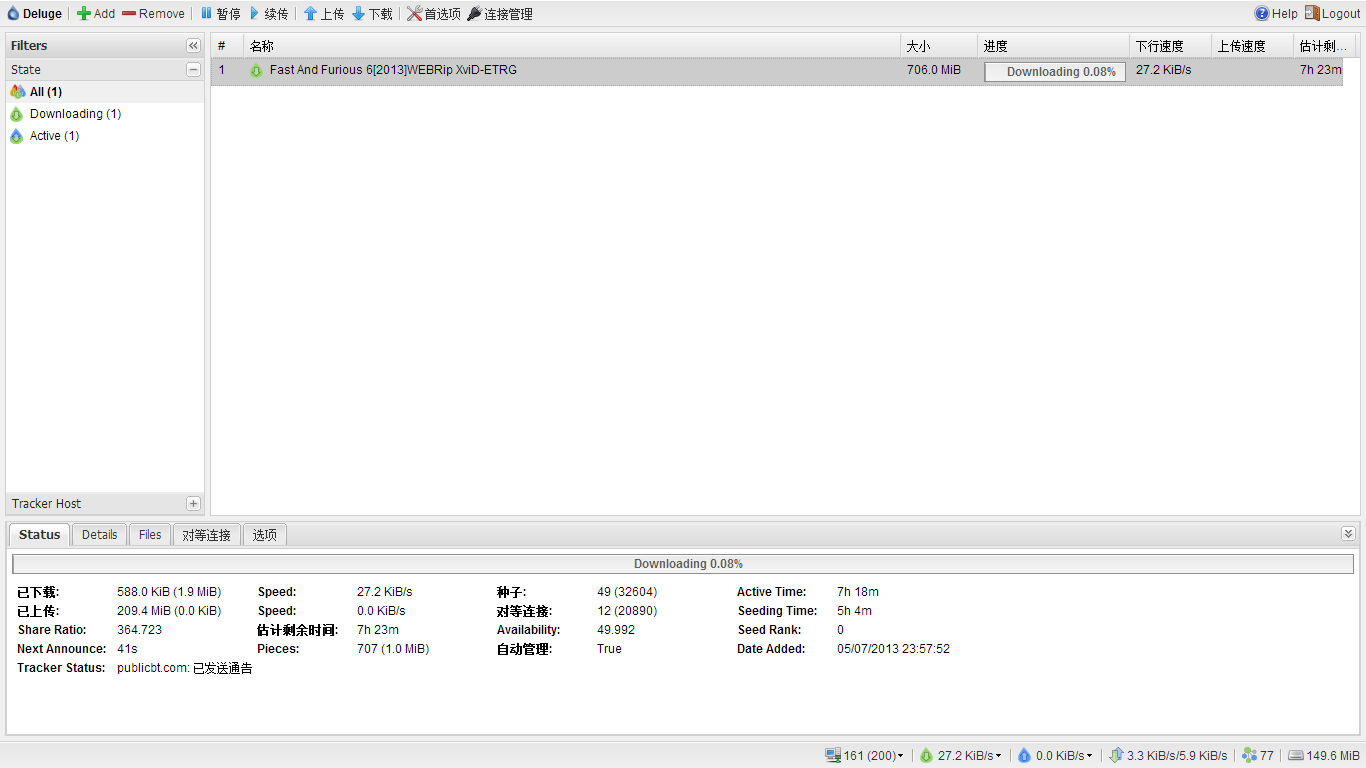Select the Fast And Furious 6 torrent row

pyautogui.click(x=777, y=71)
